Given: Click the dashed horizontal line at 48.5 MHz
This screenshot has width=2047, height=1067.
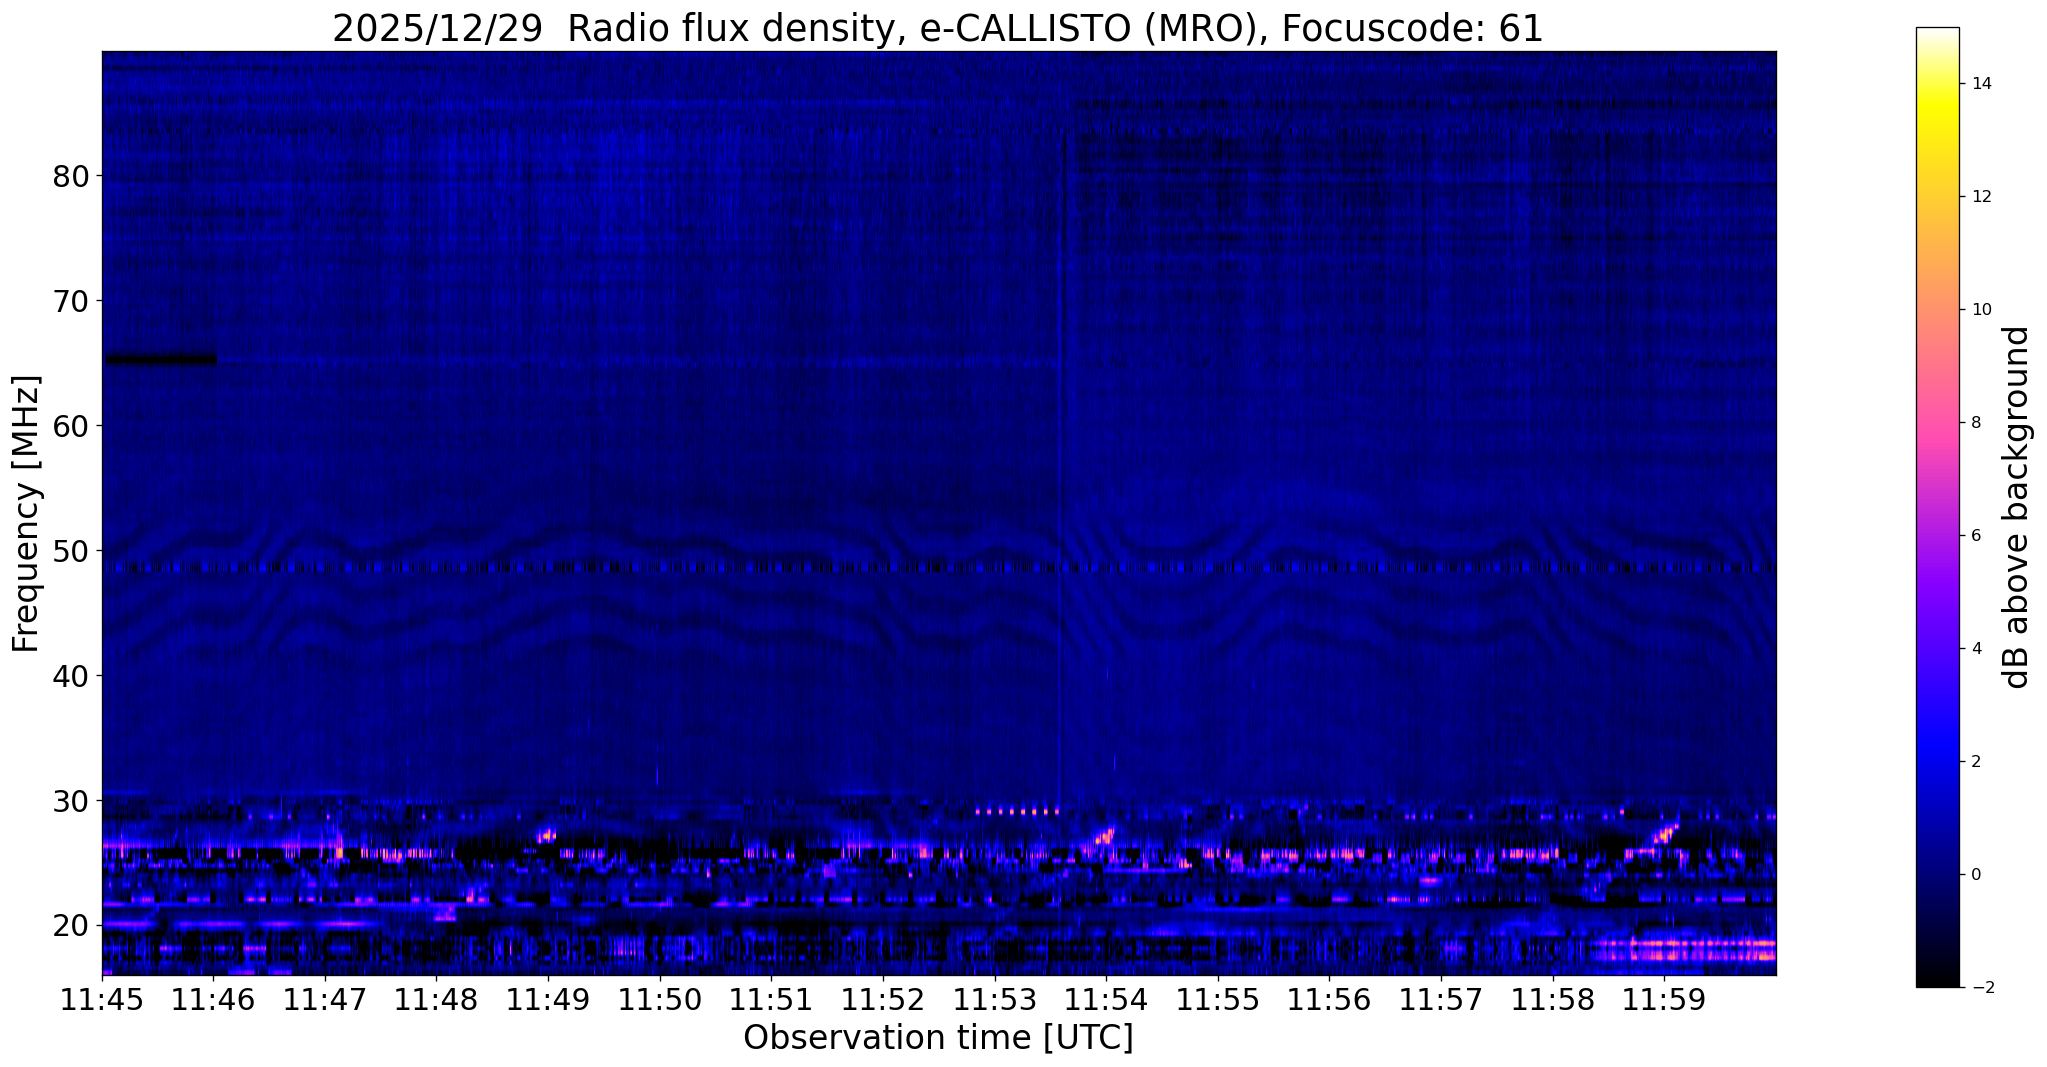Looking at the screenshot, I should (938, 568).
